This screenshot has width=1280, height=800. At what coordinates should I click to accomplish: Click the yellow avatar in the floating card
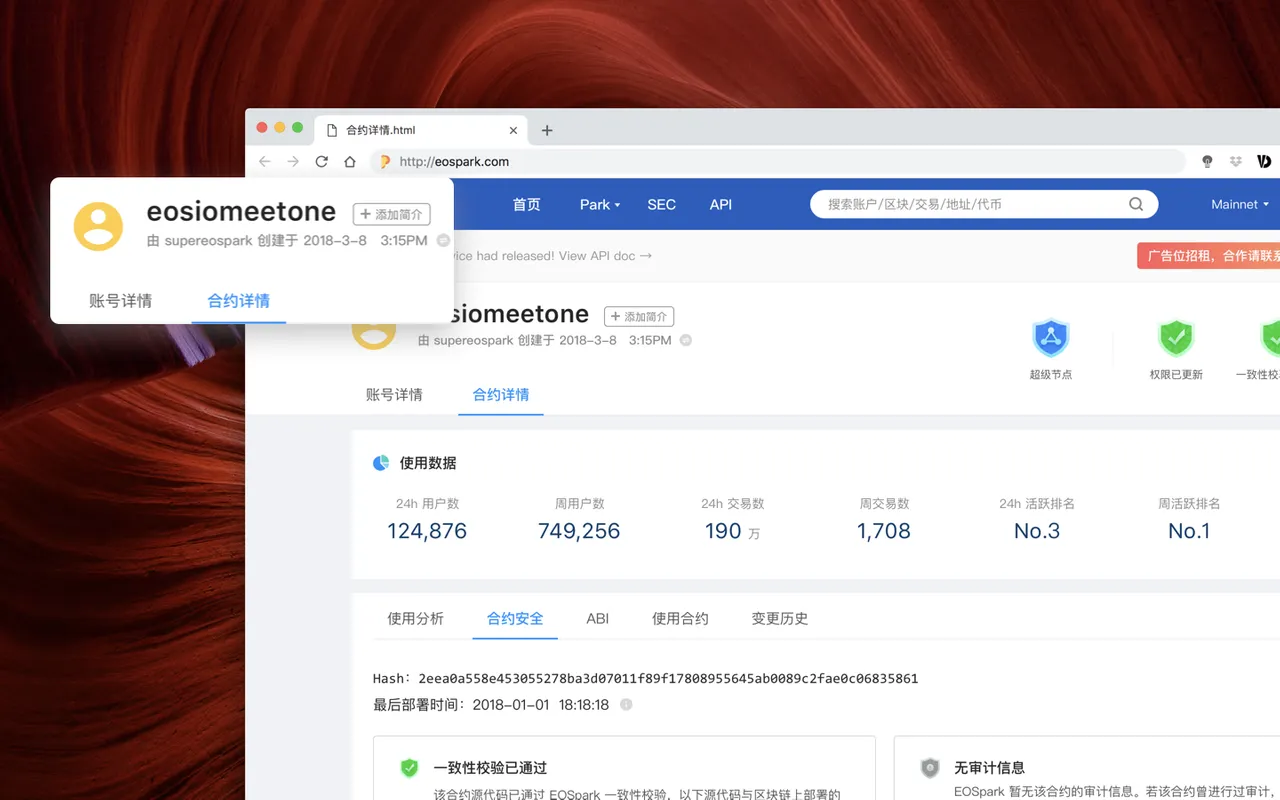[x=98, y=226]
